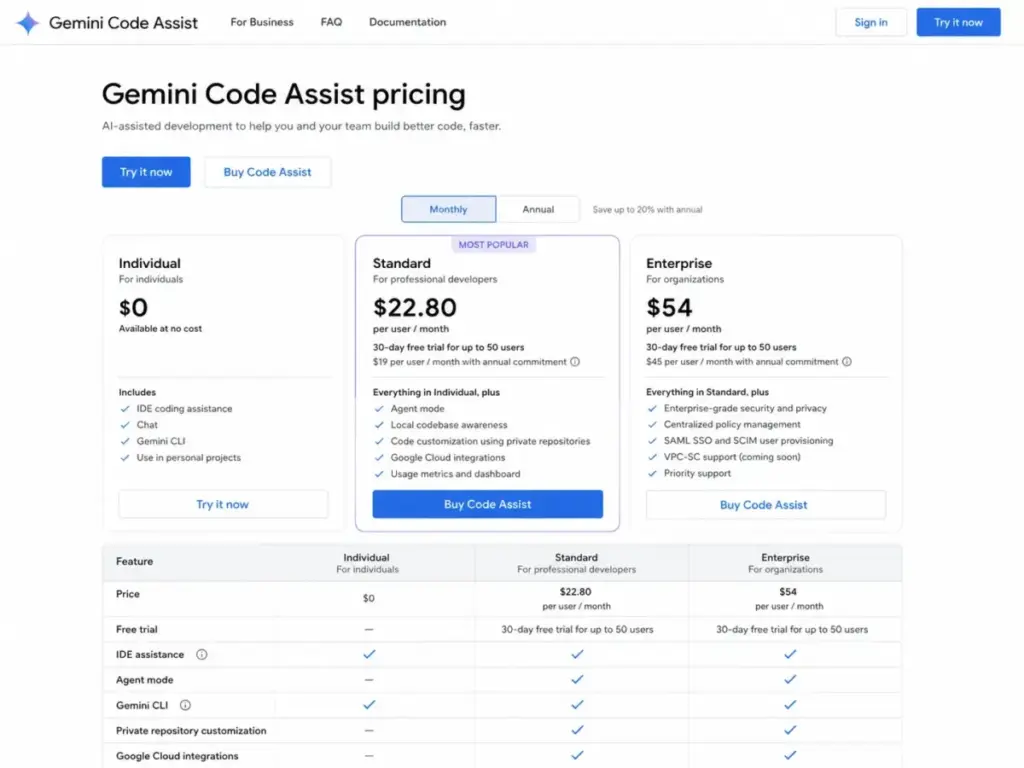Open info icon beside $45 annual commitment
Image resolution: width=1024 pixels, height=768 pixels.
[x=846, y=362]
